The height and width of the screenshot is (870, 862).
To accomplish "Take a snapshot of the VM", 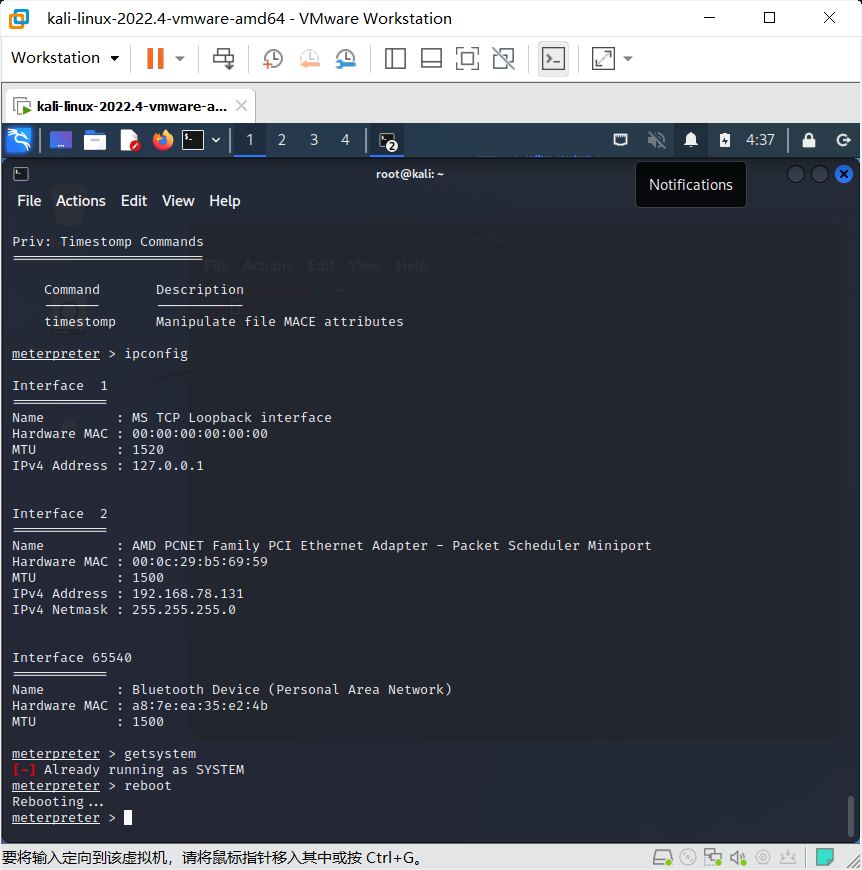I will point(272,58).
